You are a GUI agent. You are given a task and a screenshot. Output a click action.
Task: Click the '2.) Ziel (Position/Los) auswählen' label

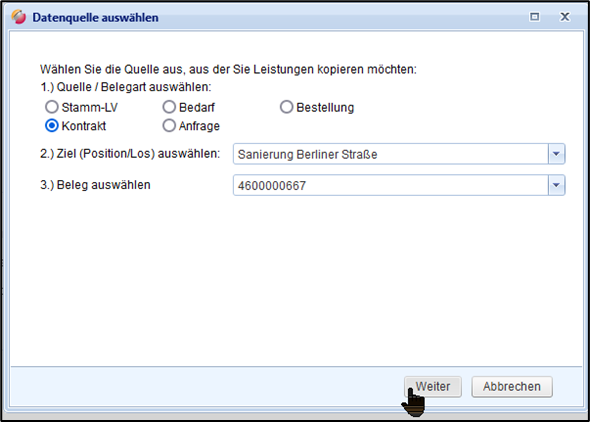click(130, 154)
